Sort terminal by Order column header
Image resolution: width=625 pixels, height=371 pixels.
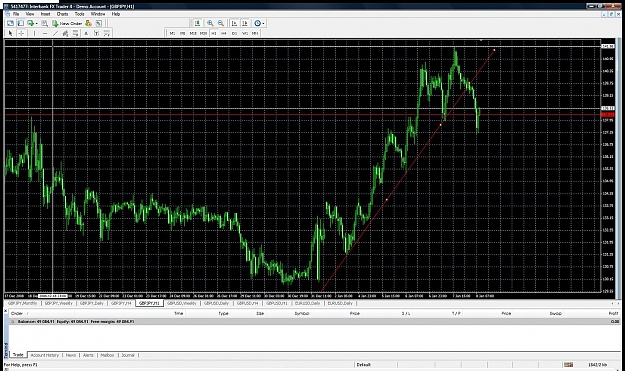[x=17, y=314]
